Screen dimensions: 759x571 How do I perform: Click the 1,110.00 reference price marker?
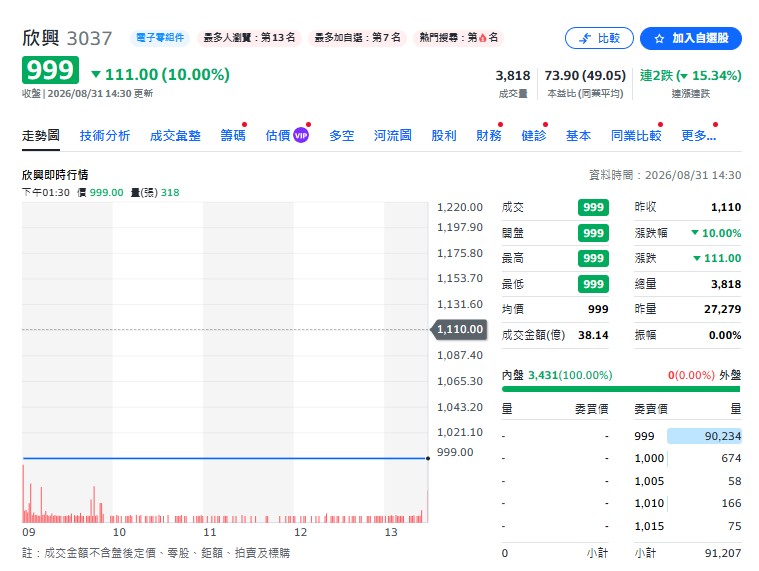pyautogui.click(x=459, y=330)
